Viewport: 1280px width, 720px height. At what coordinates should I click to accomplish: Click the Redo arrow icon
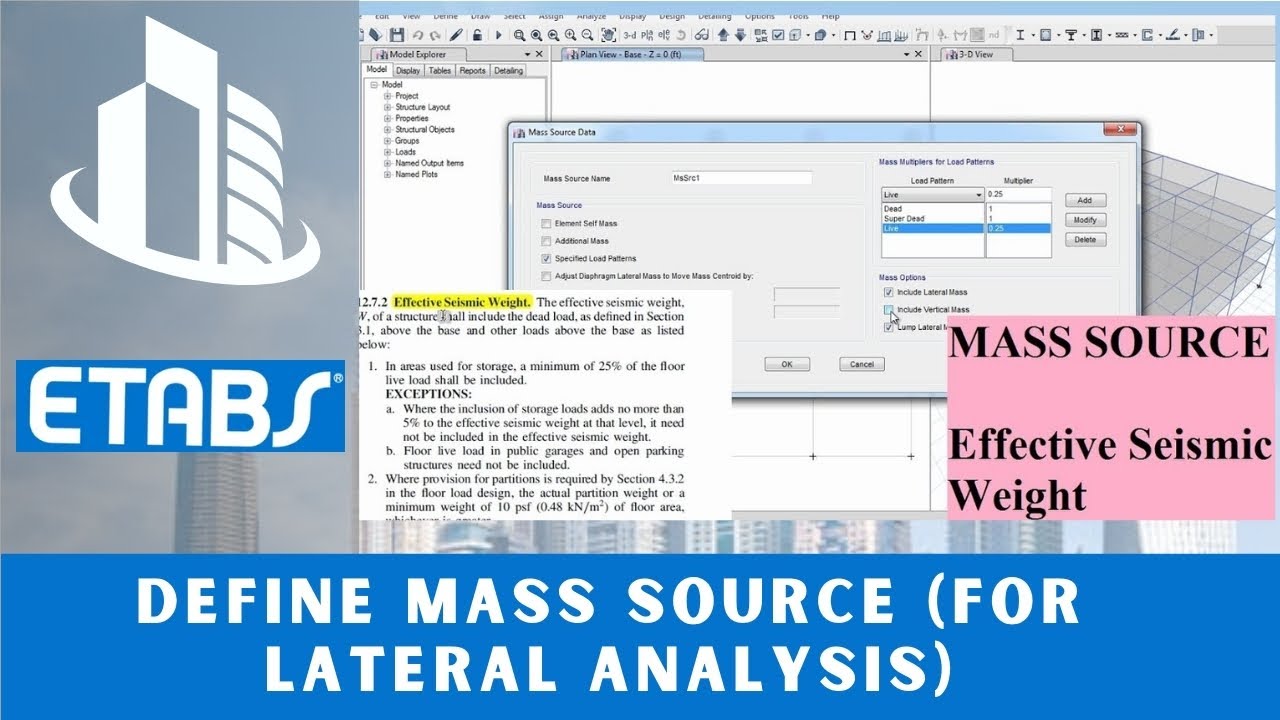[434, 35]
